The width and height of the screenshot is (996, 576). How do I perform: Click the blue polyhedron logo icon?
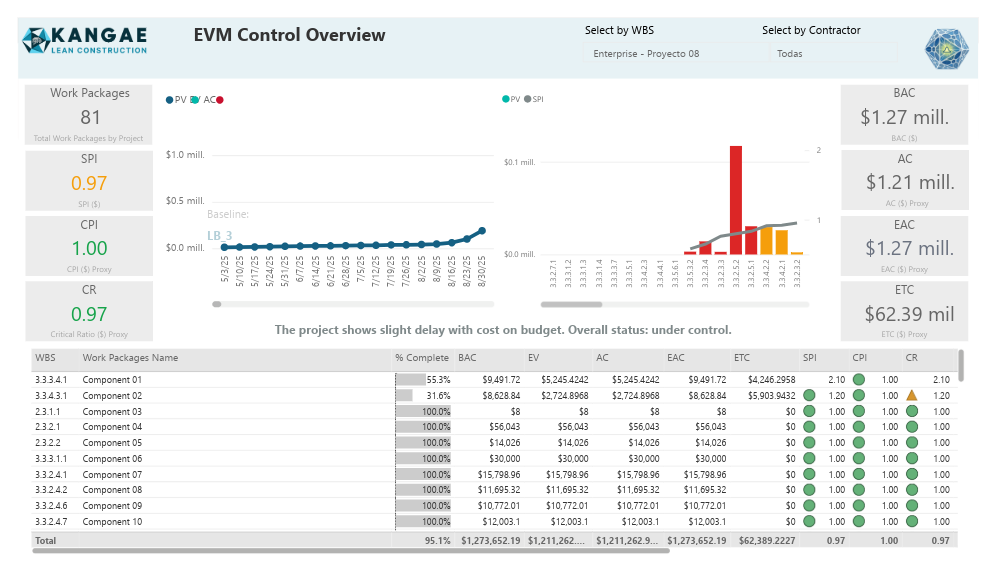[946, 49]
